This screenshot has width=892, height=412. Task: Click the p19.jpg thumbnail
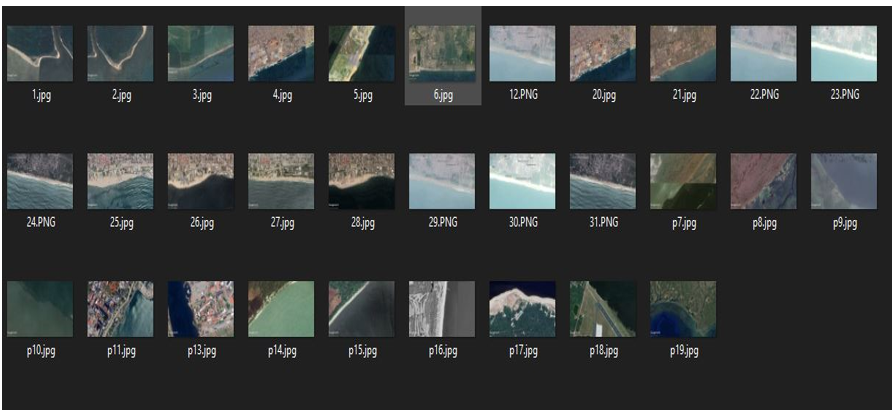pyautogui.click(x=683, y=309)
